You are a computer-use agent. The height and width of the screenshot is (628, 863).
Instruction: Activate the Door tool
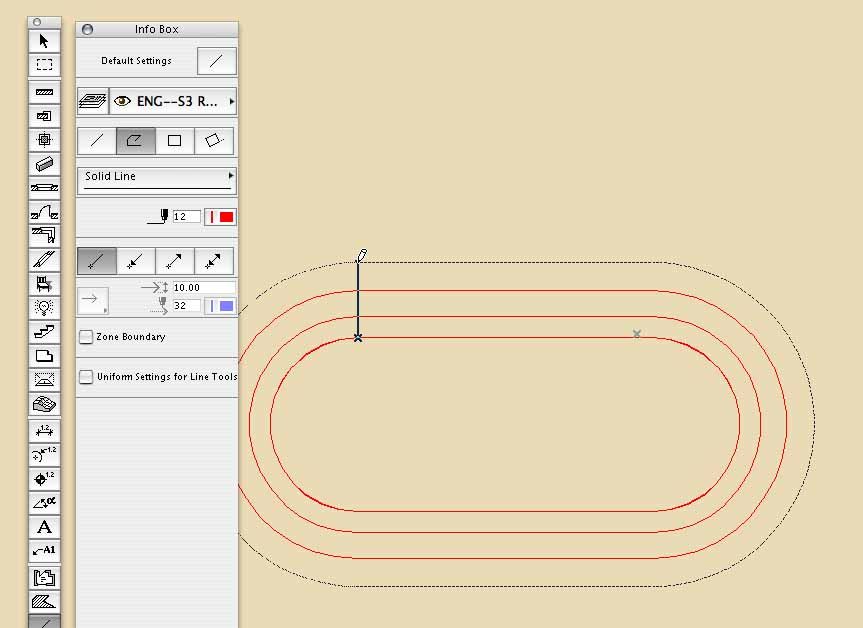44,212
